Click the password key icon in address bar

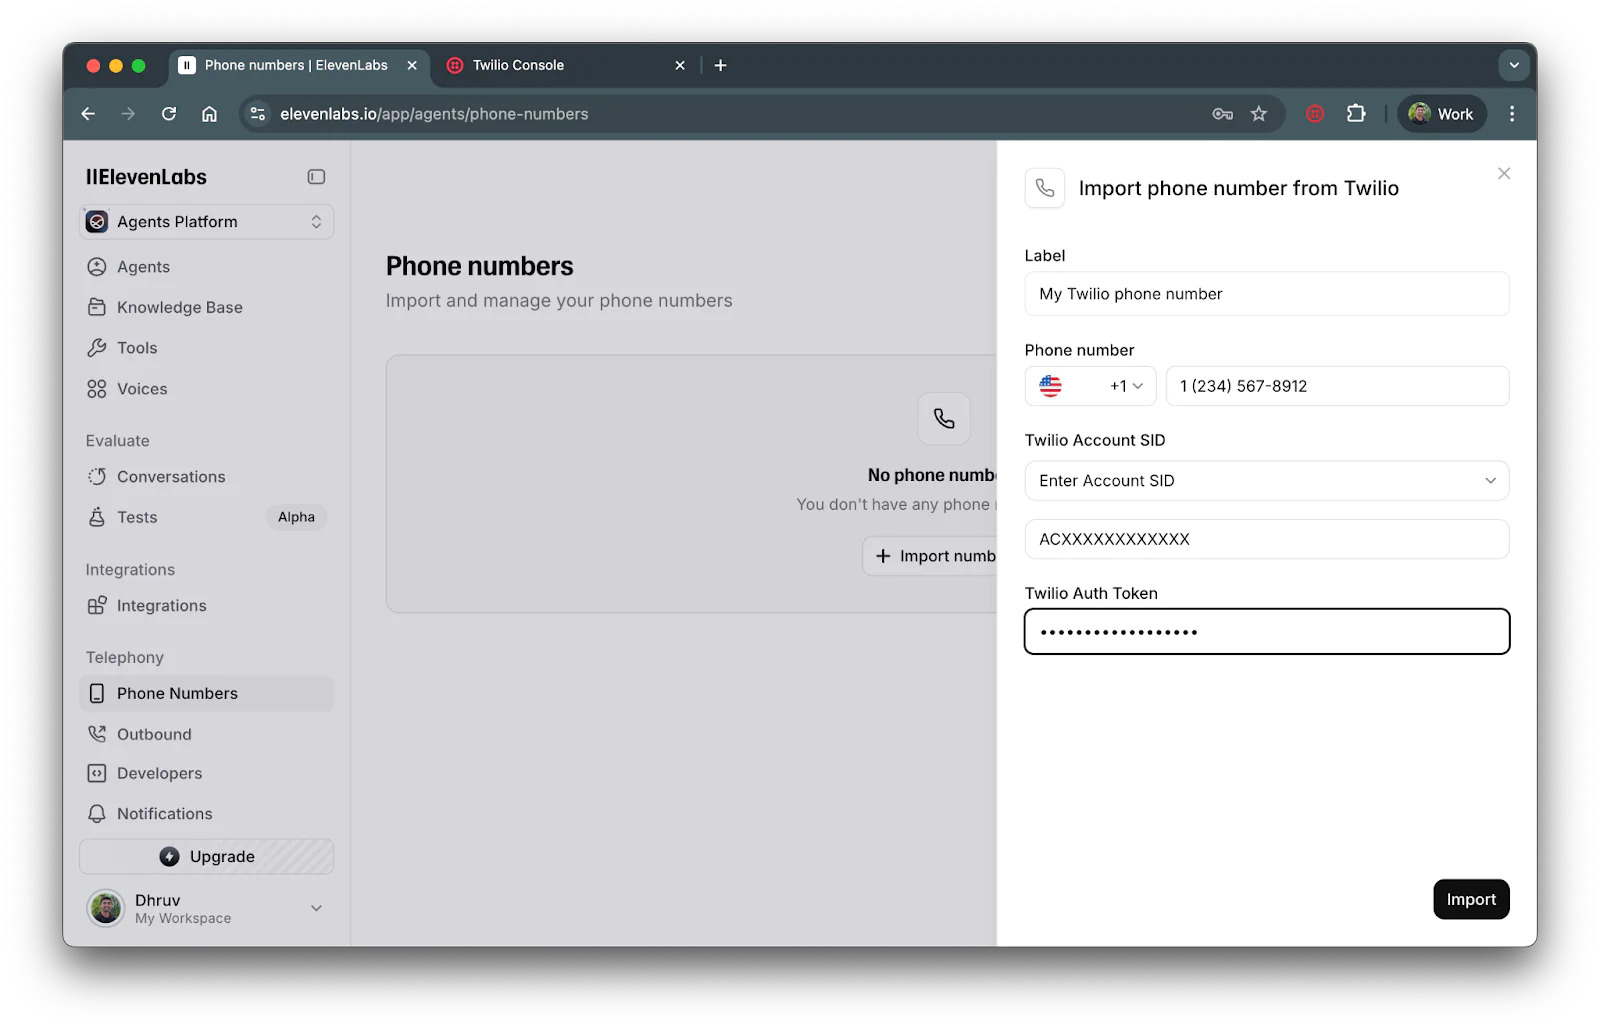click(1222, 114)
